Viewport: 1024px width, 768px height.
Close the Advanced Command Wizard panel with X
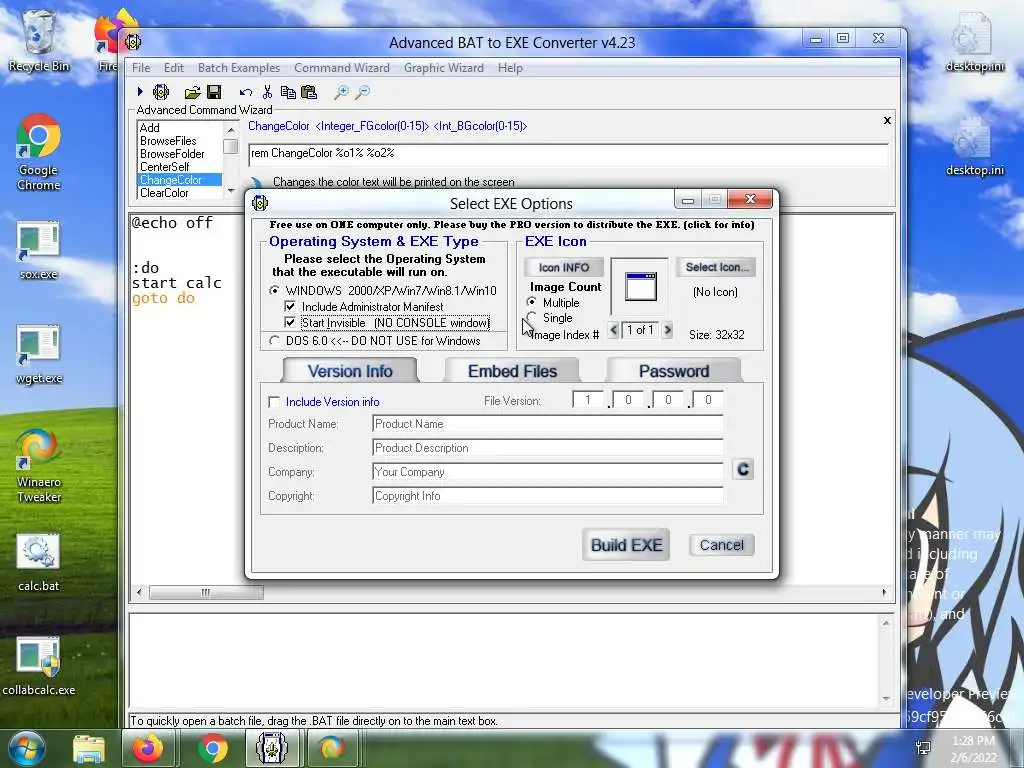[887, 120]
